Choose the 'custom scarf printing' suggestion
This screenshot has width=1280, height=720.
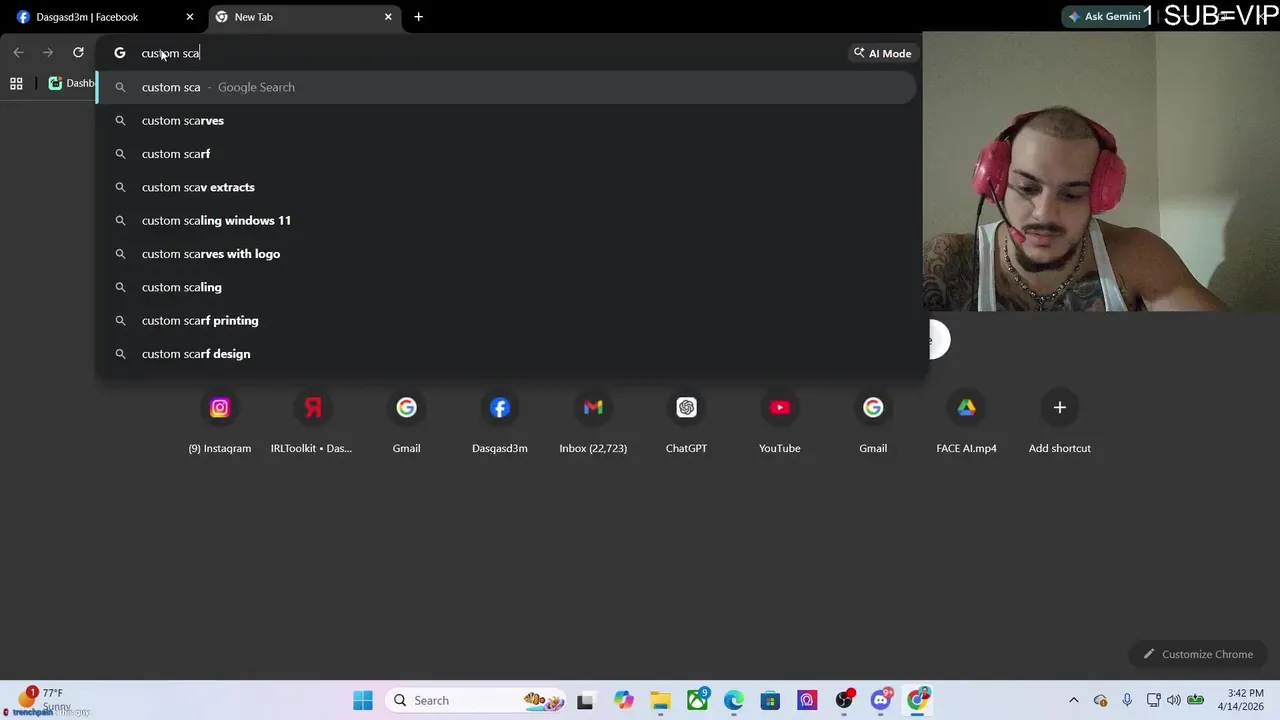[507, 320]
